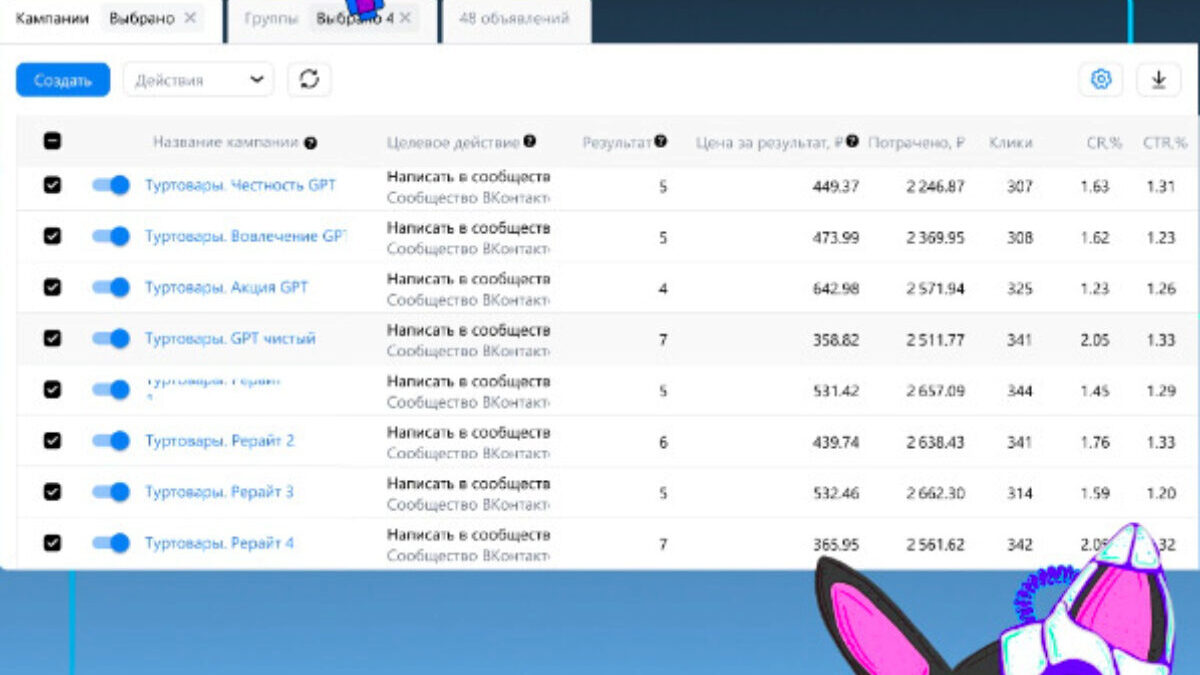Click the refresh icon next to Действия
Image resolution: width=1200 pixels, height=675 pixels.
(x=309, y=80)
